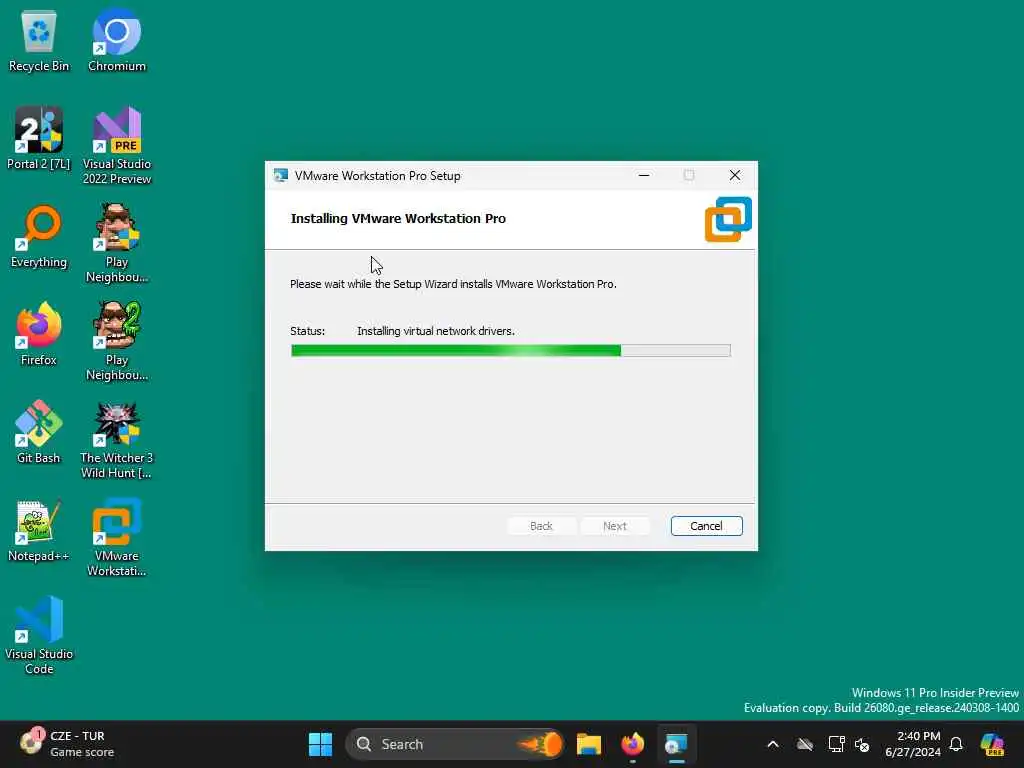Click the VMware Workstation Pro Setup title text
The image size is (1024, 768).
pos(377,176)
